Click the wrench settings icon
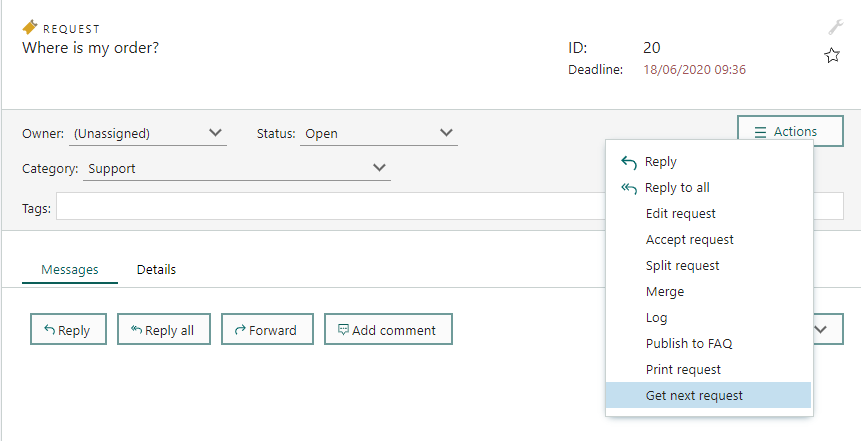 point(835,27)
